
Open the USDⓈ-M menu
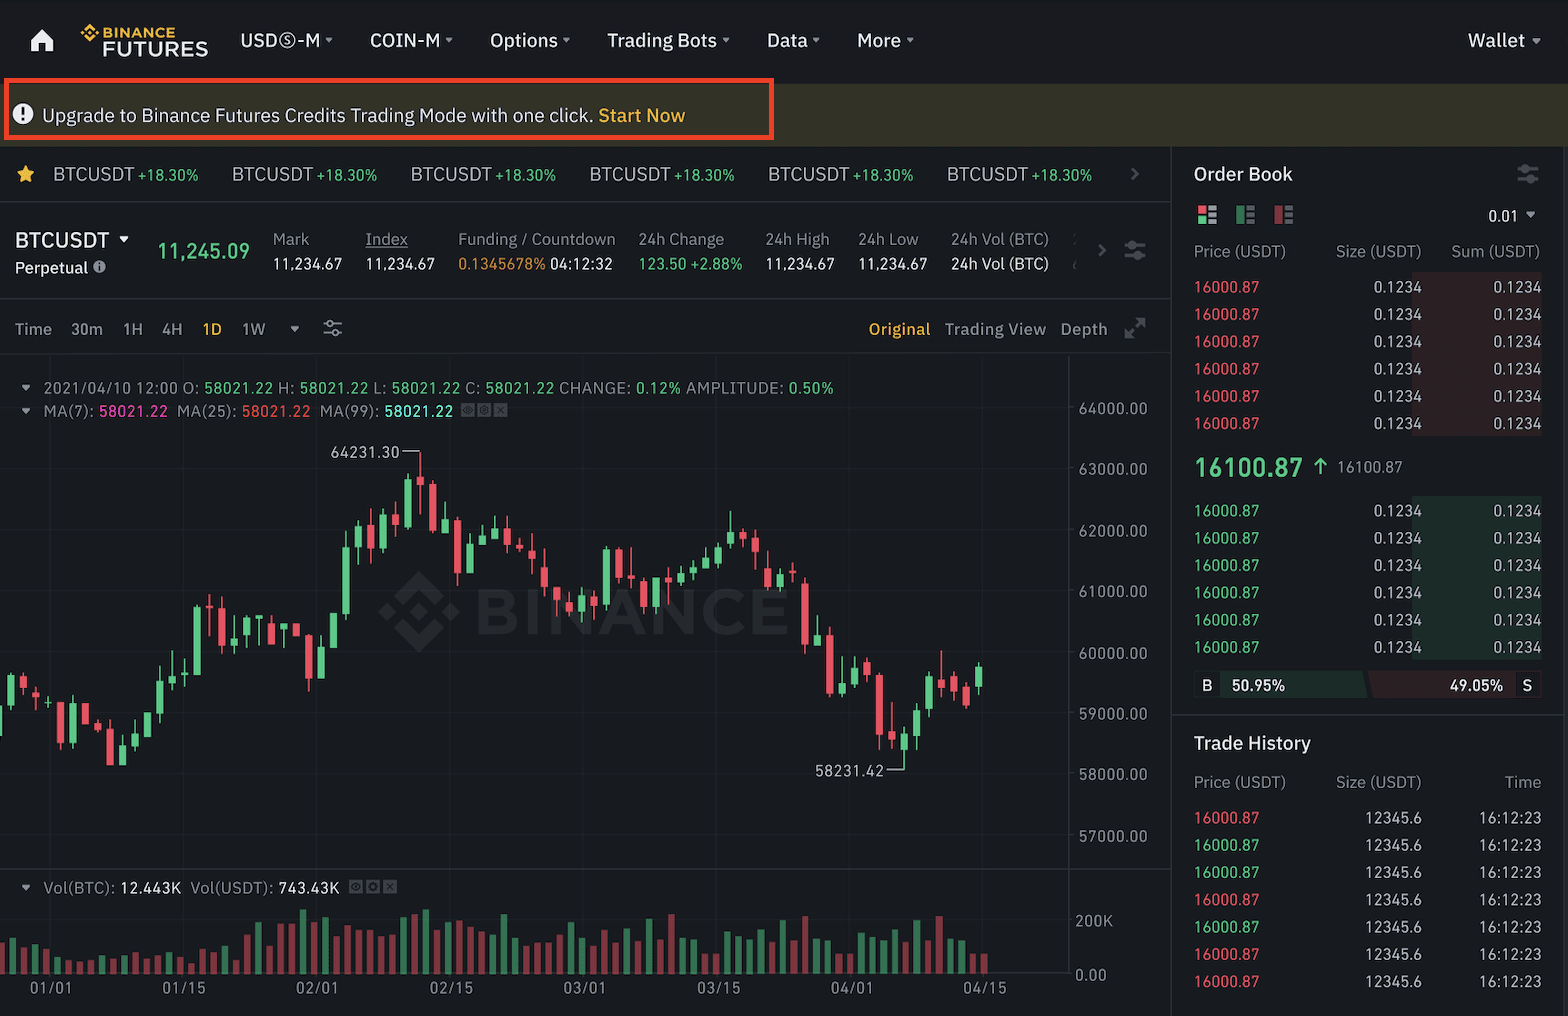coord(286,41)
